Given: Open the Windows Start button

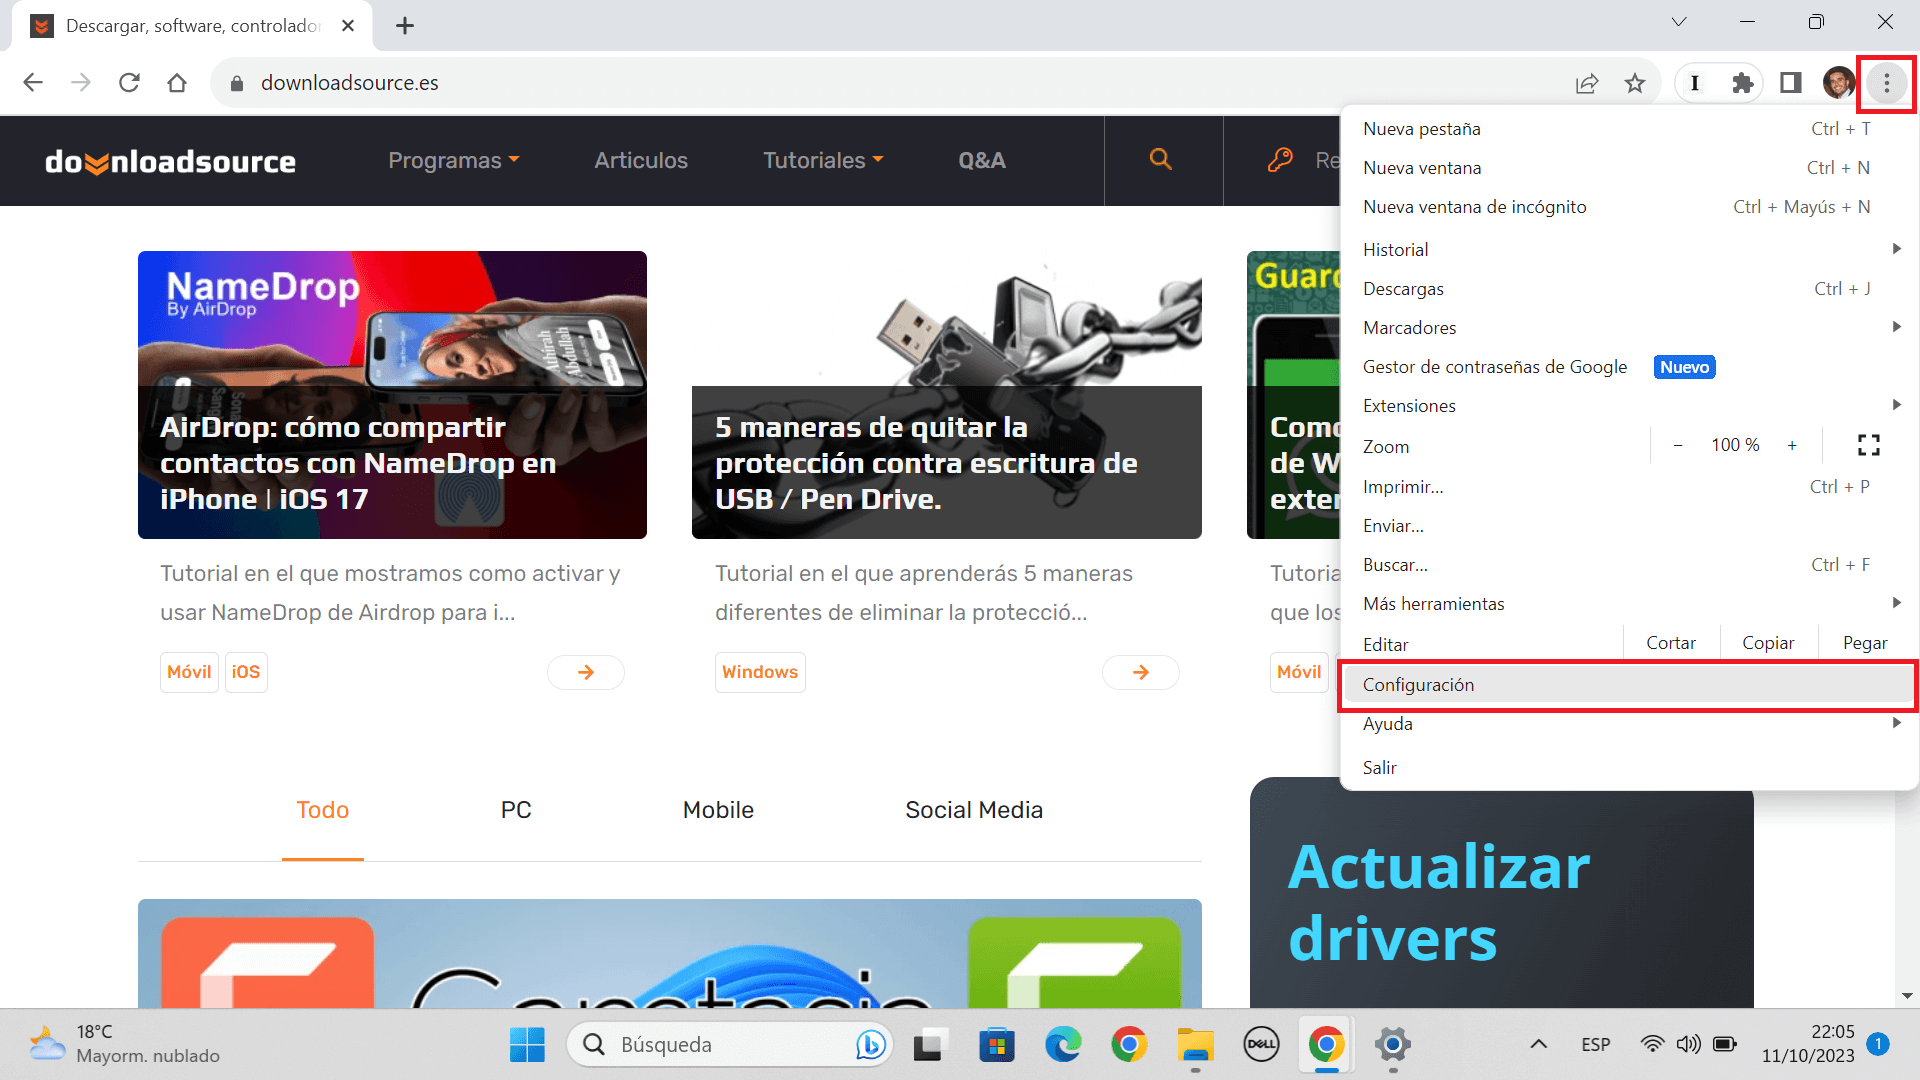Looking at the screenshot, I should tap(527, 1045).
